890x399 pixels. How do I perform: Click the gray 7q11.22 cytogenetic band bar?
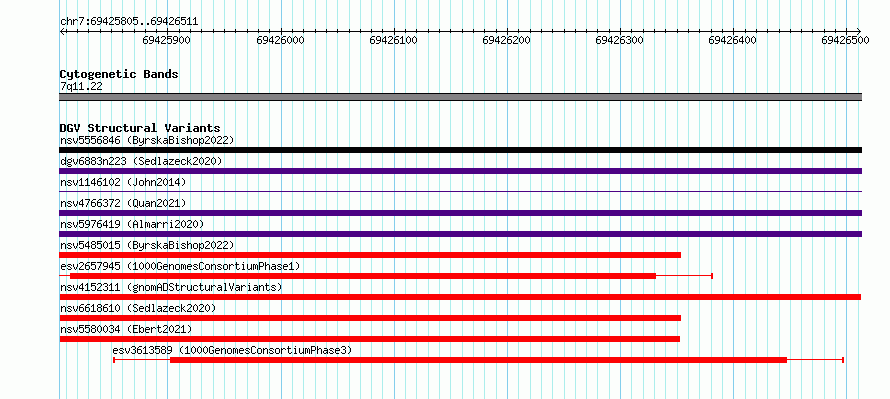[x=461, y=97]
